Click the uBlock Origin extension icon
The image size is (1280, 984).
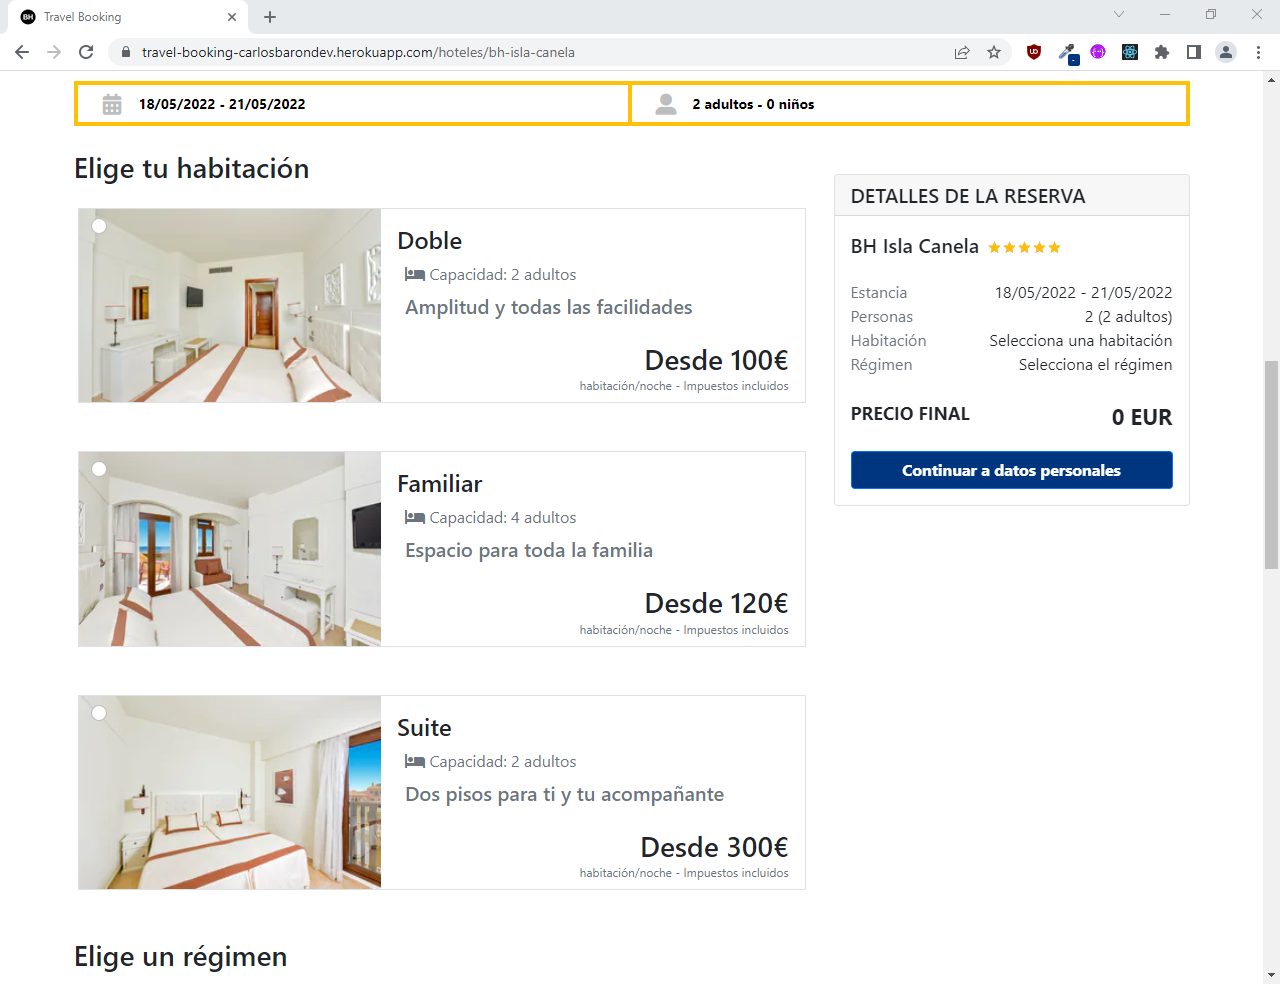pos(1034,52)
